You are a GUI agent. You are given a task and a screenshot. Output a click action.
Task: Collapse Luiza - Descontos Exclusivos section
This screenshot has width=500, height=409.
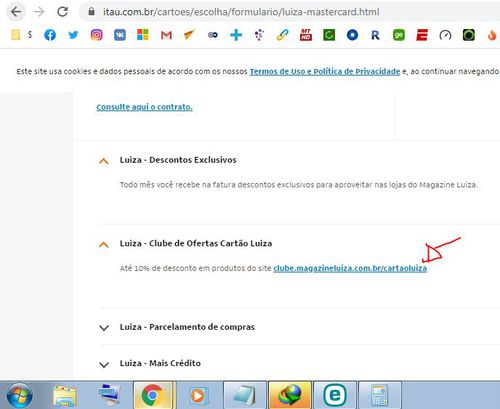click(x=104, y=161)
